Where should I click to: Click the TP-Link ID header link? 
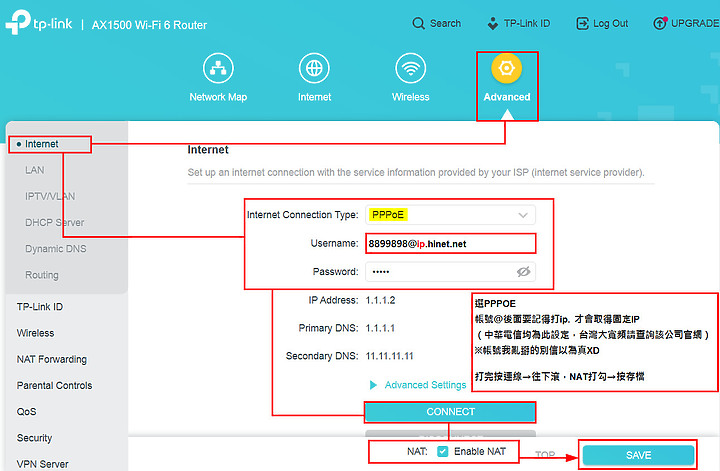pos(527,23)
